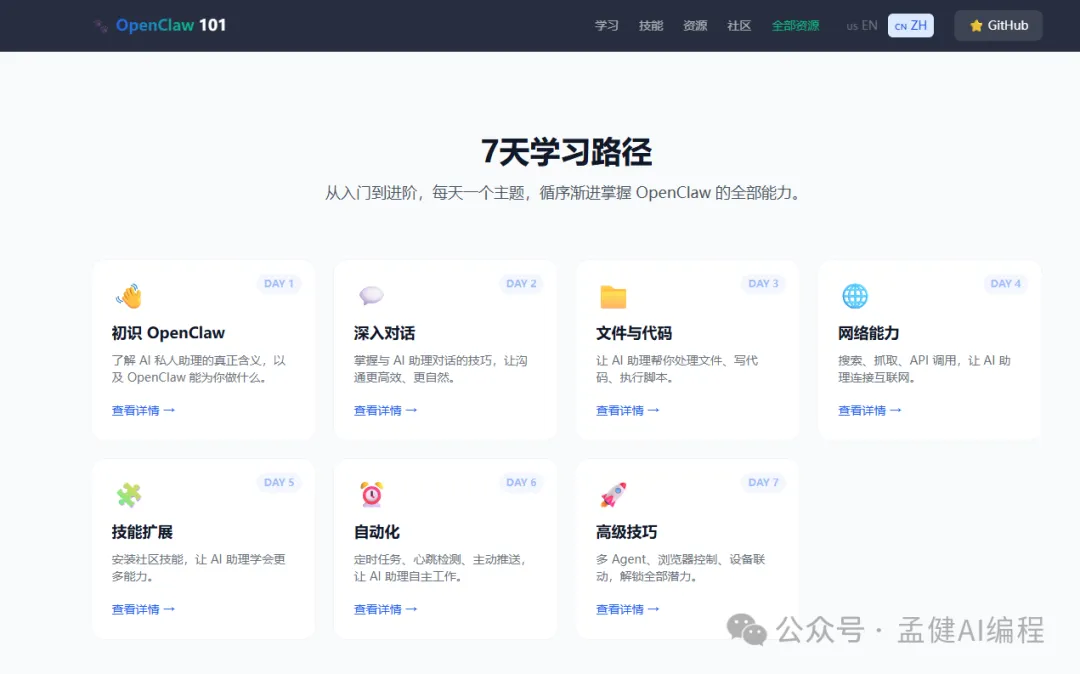
Task: Open the 资源 menu in the navbar
Action: tap(694, 26)
